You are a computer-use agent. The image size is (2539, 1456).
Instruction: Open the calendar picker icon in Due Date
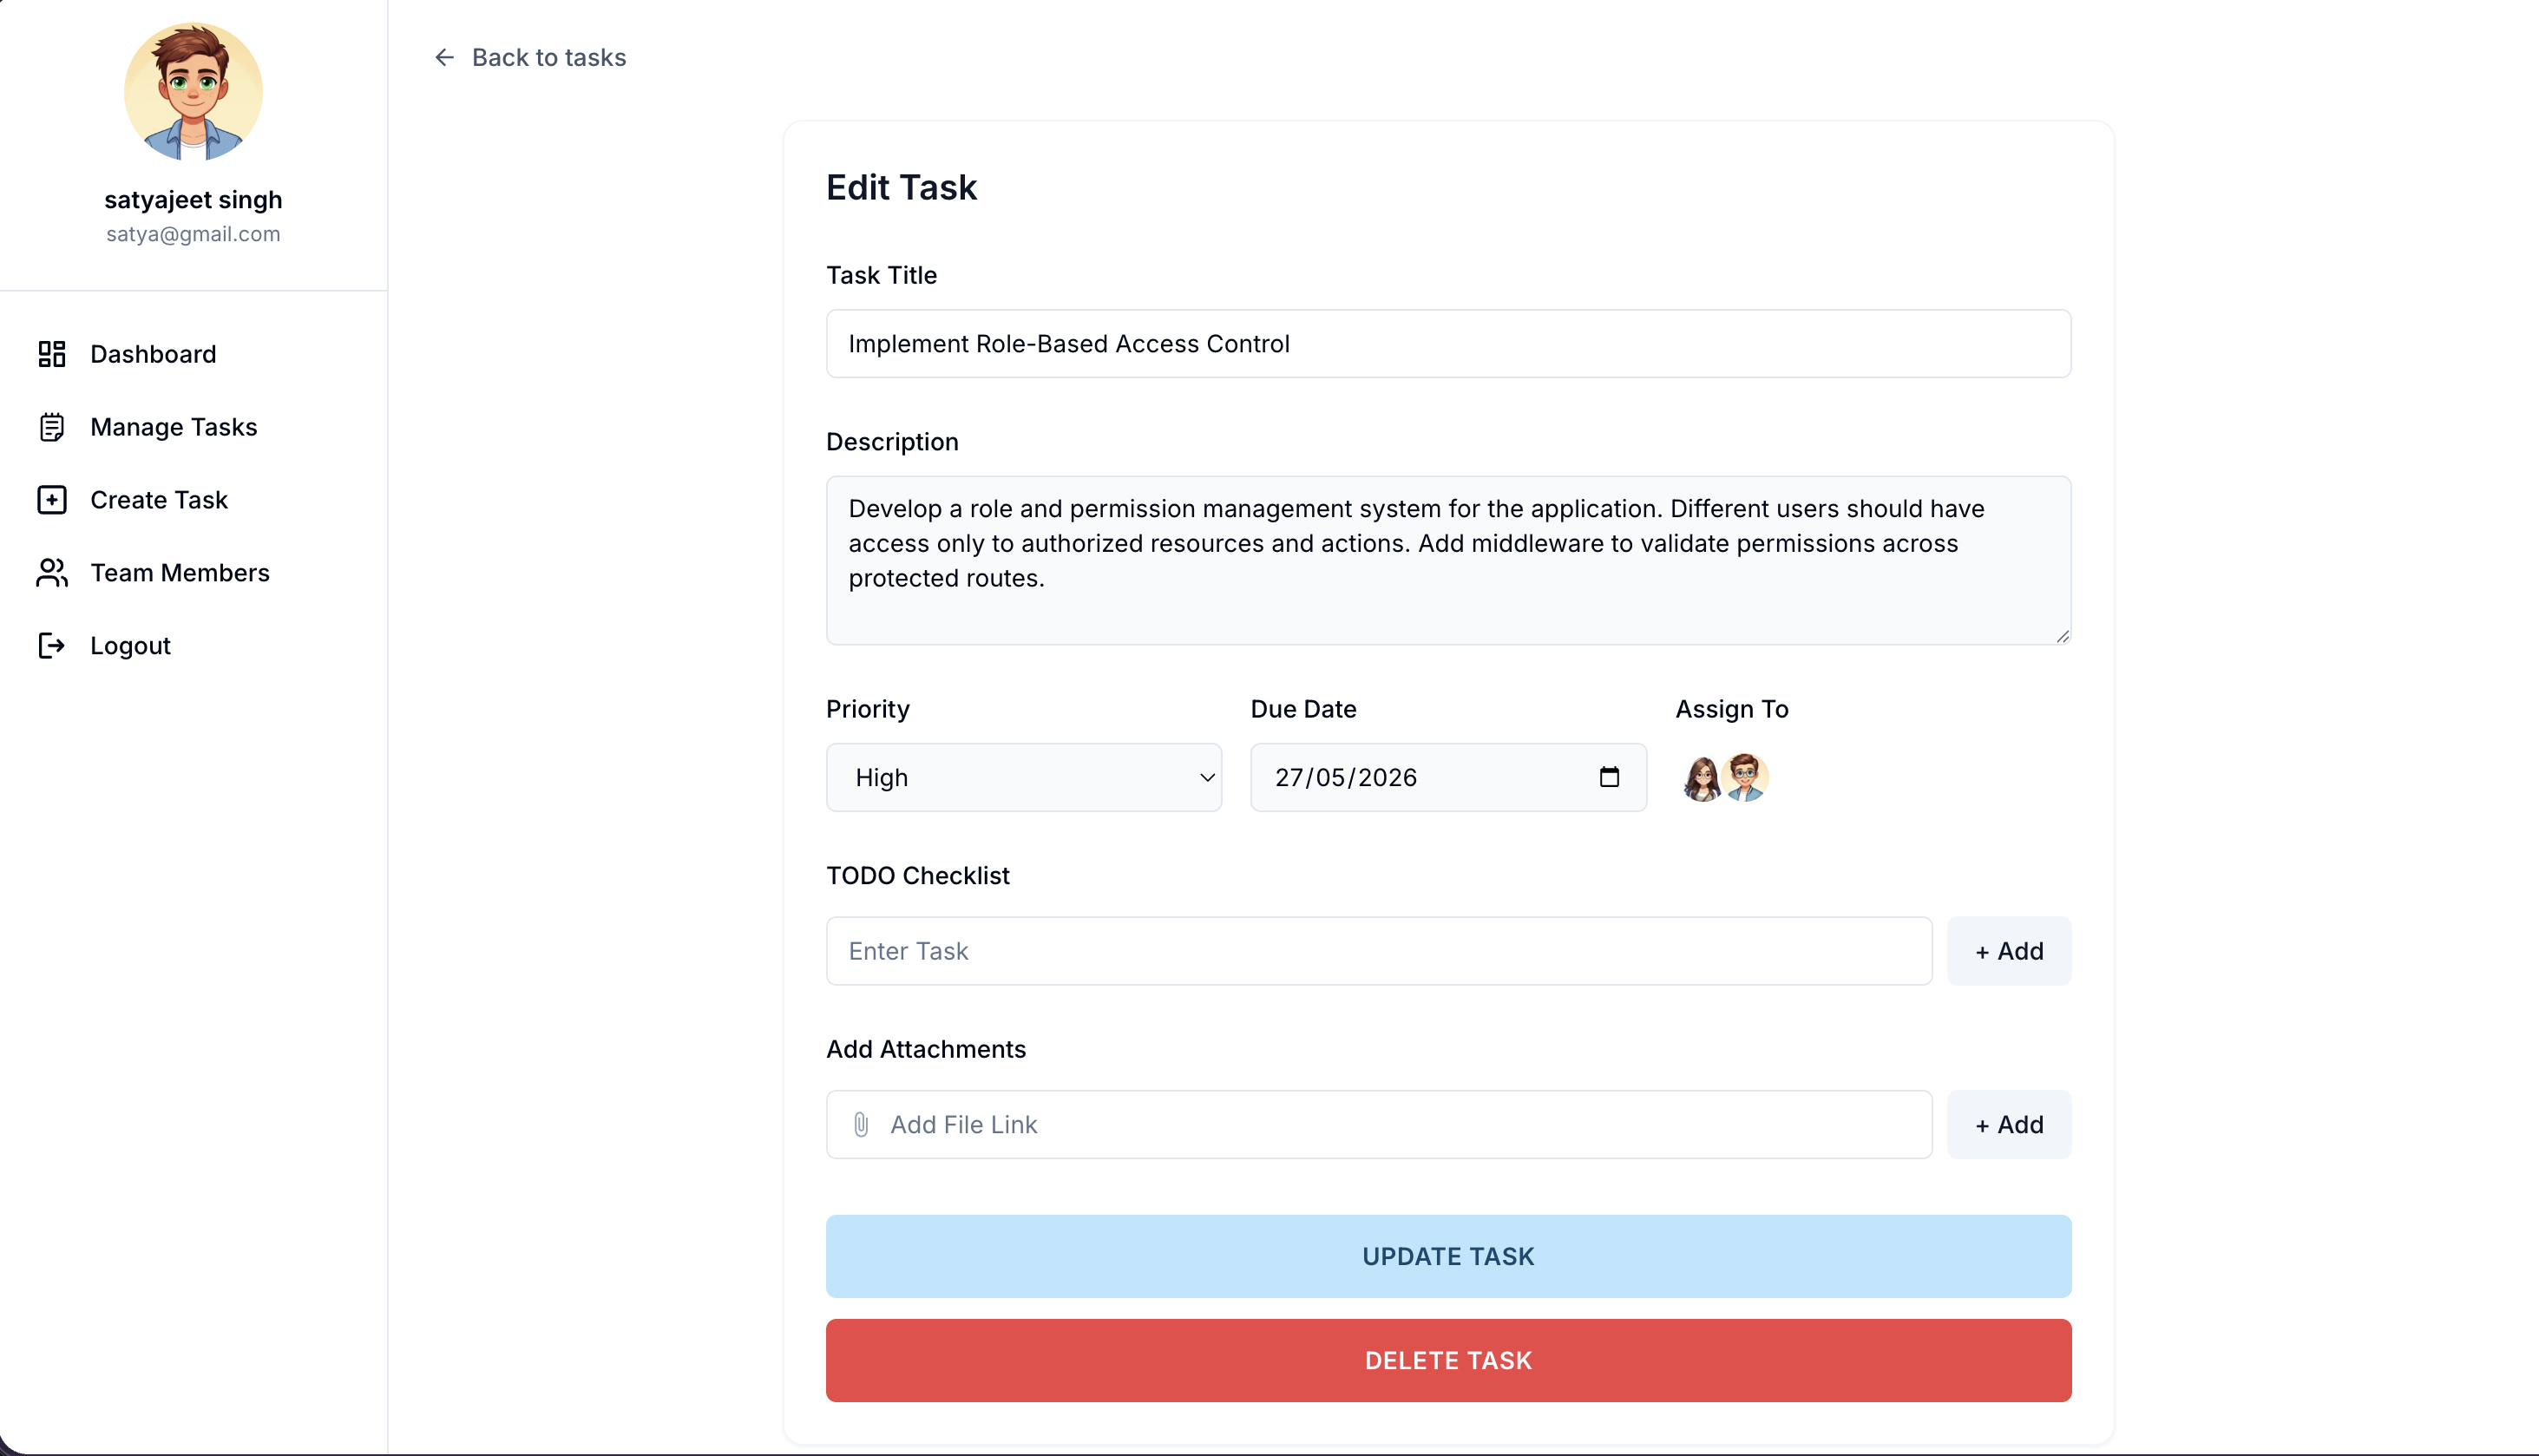pos(1609,777)
